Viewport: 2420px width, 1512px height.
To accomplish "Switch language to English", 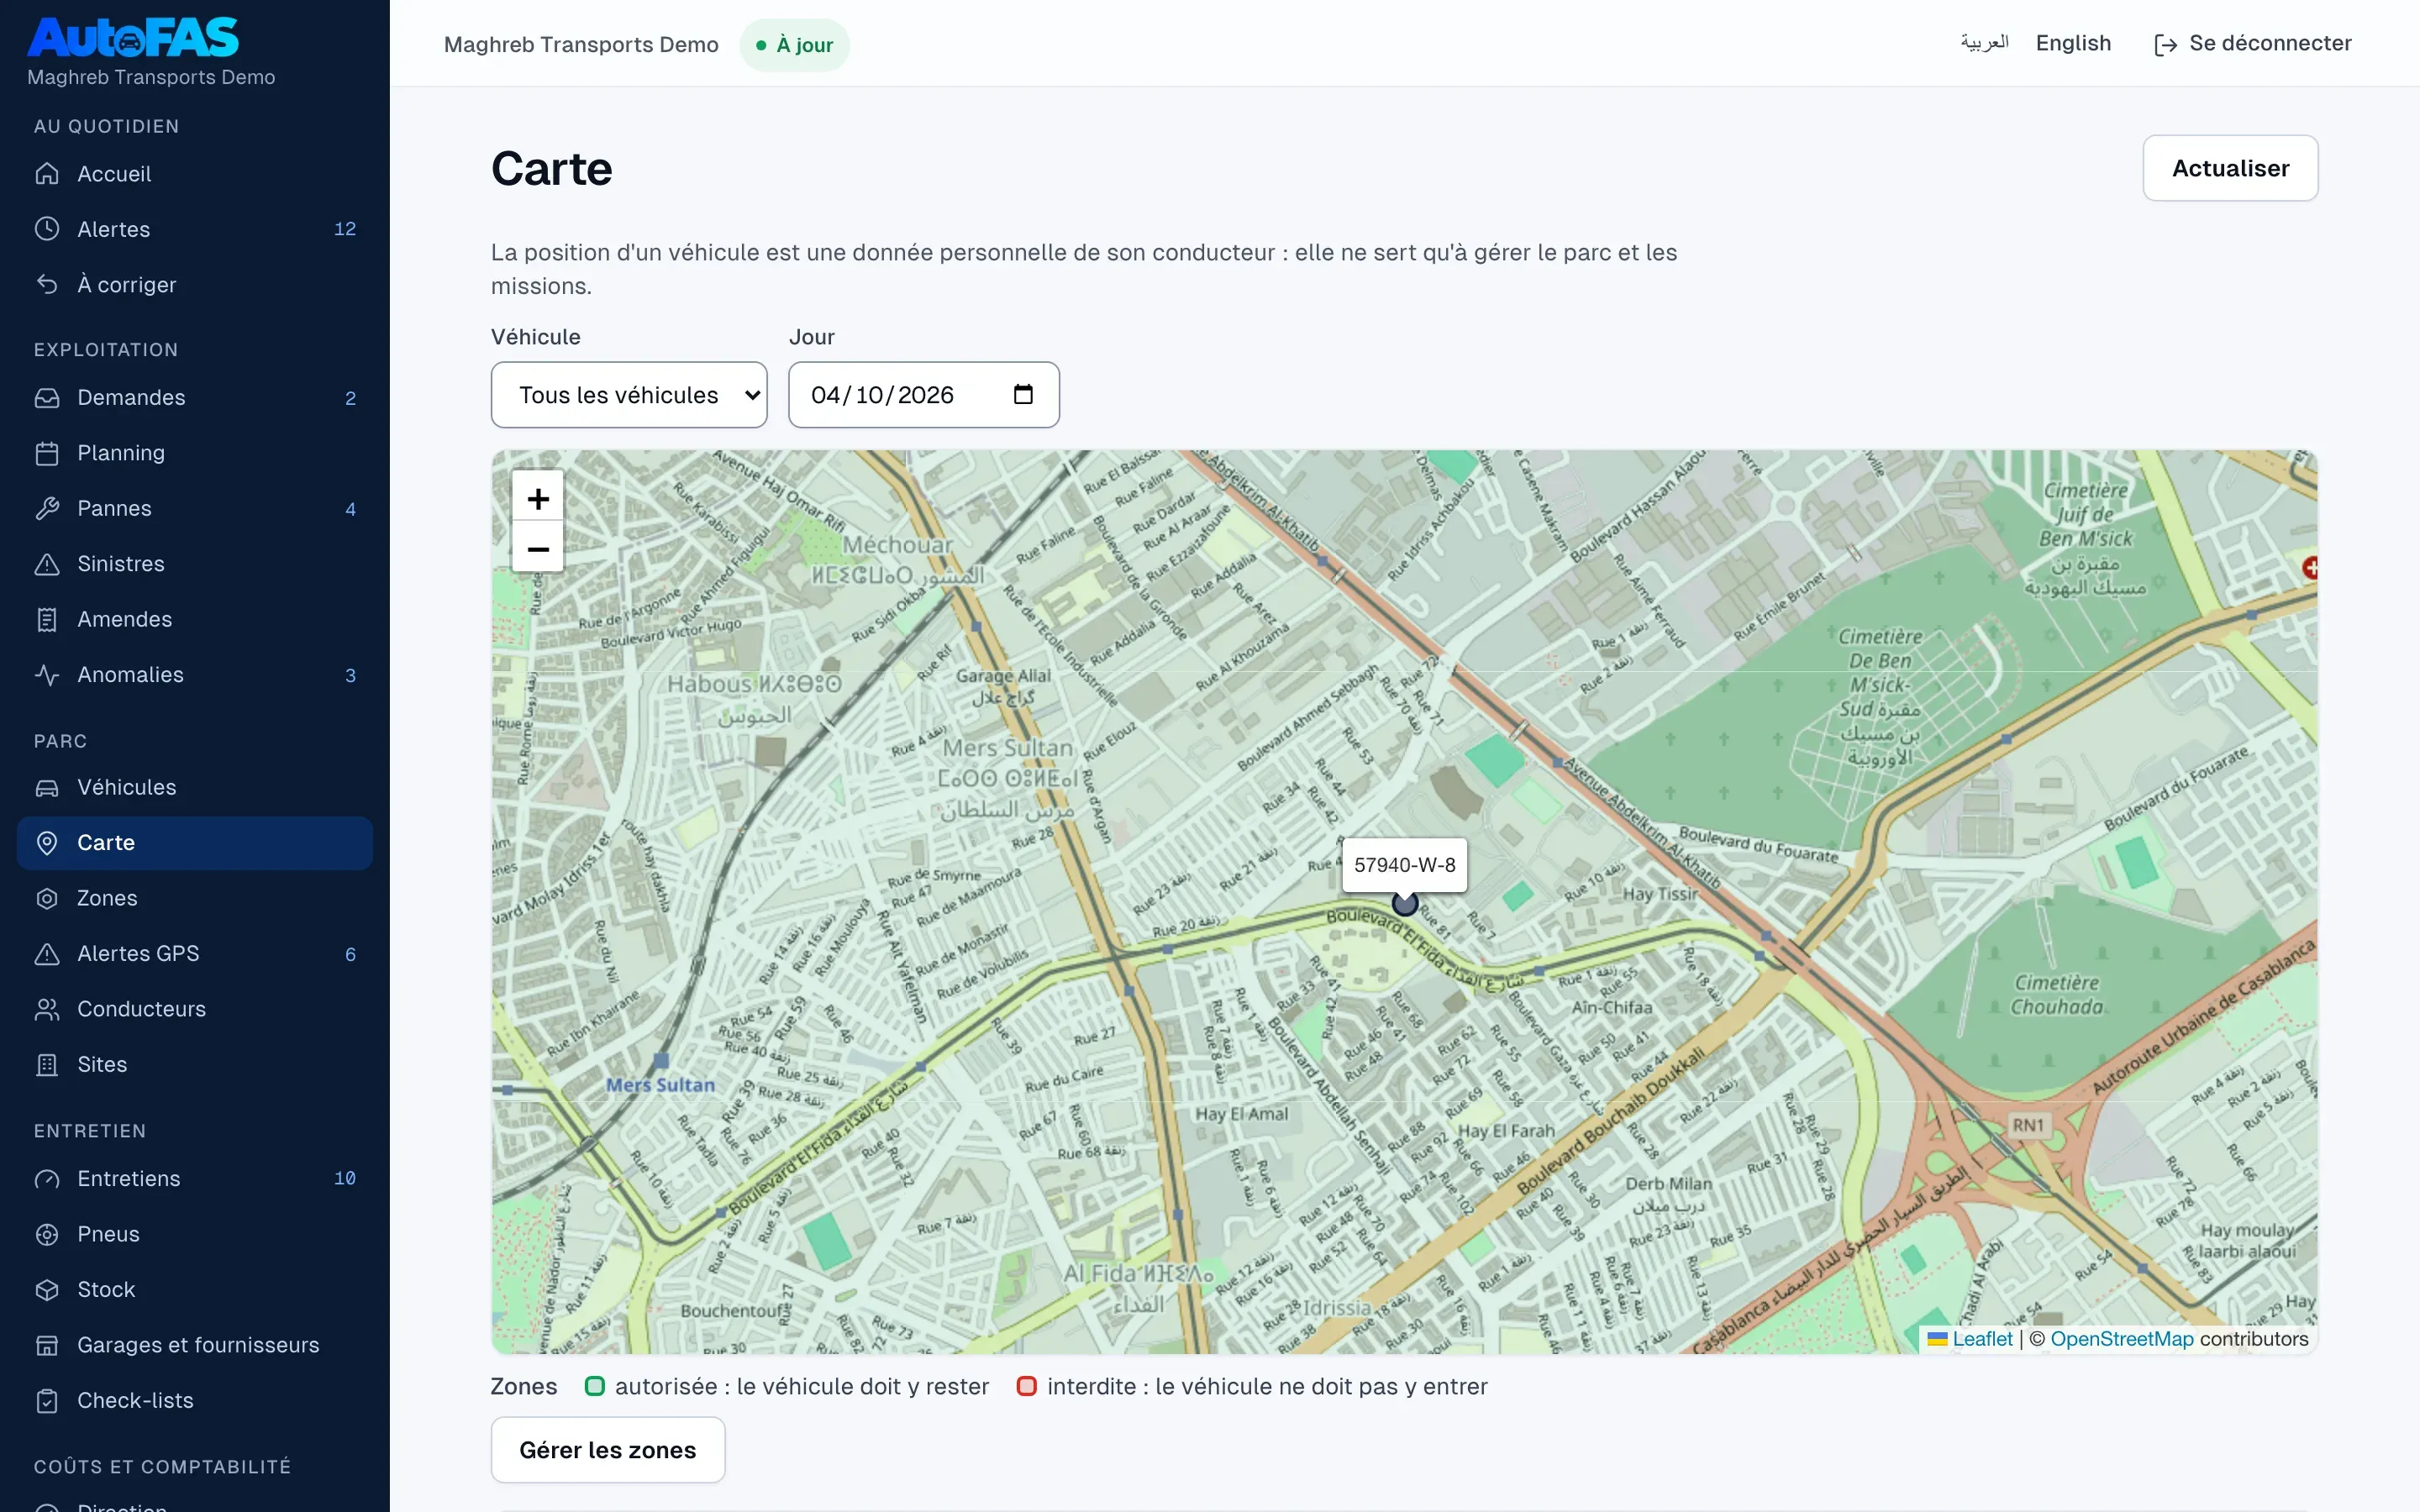I will [2073, 43].
